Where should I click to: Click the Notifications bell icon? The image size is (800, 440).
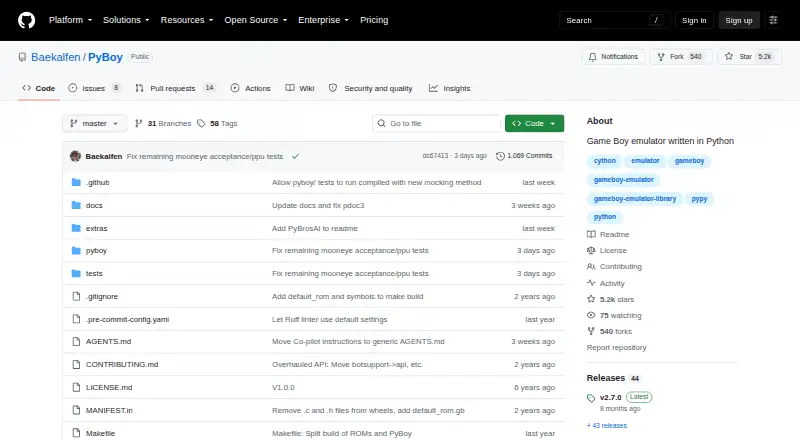tap(592, 57)
